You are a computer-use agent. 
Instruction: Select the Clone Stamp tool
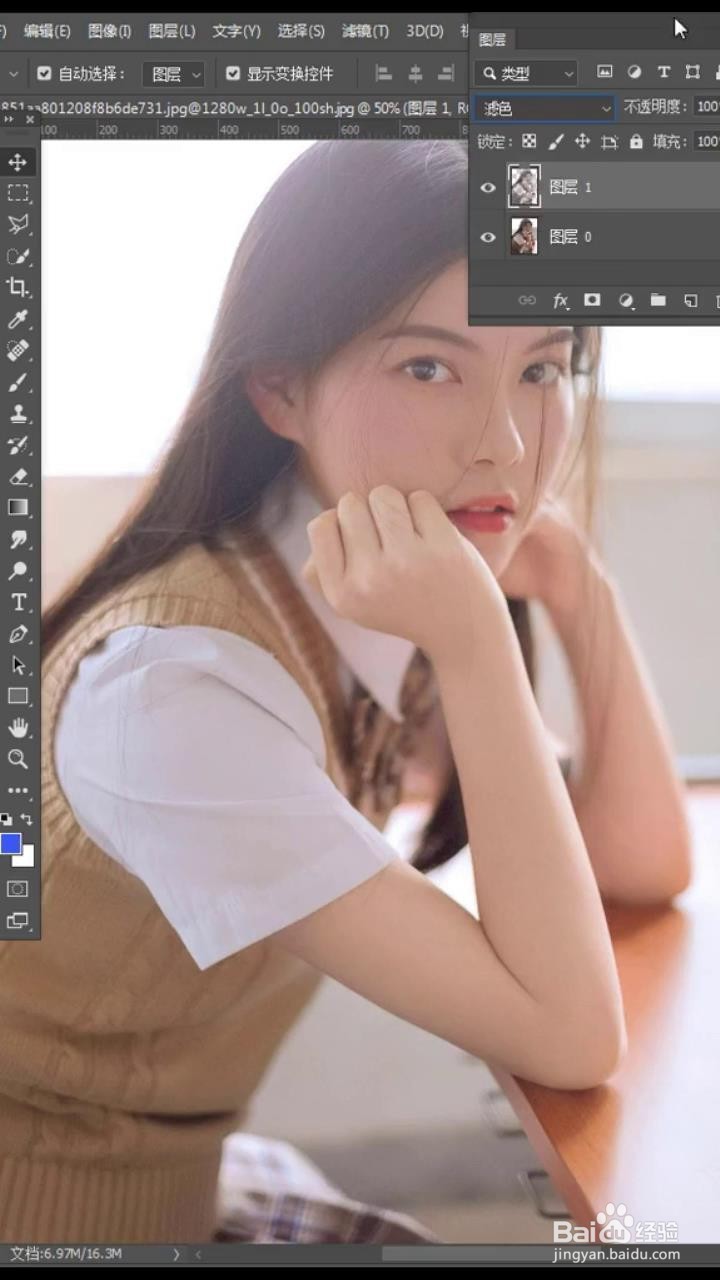pos(18,413)
